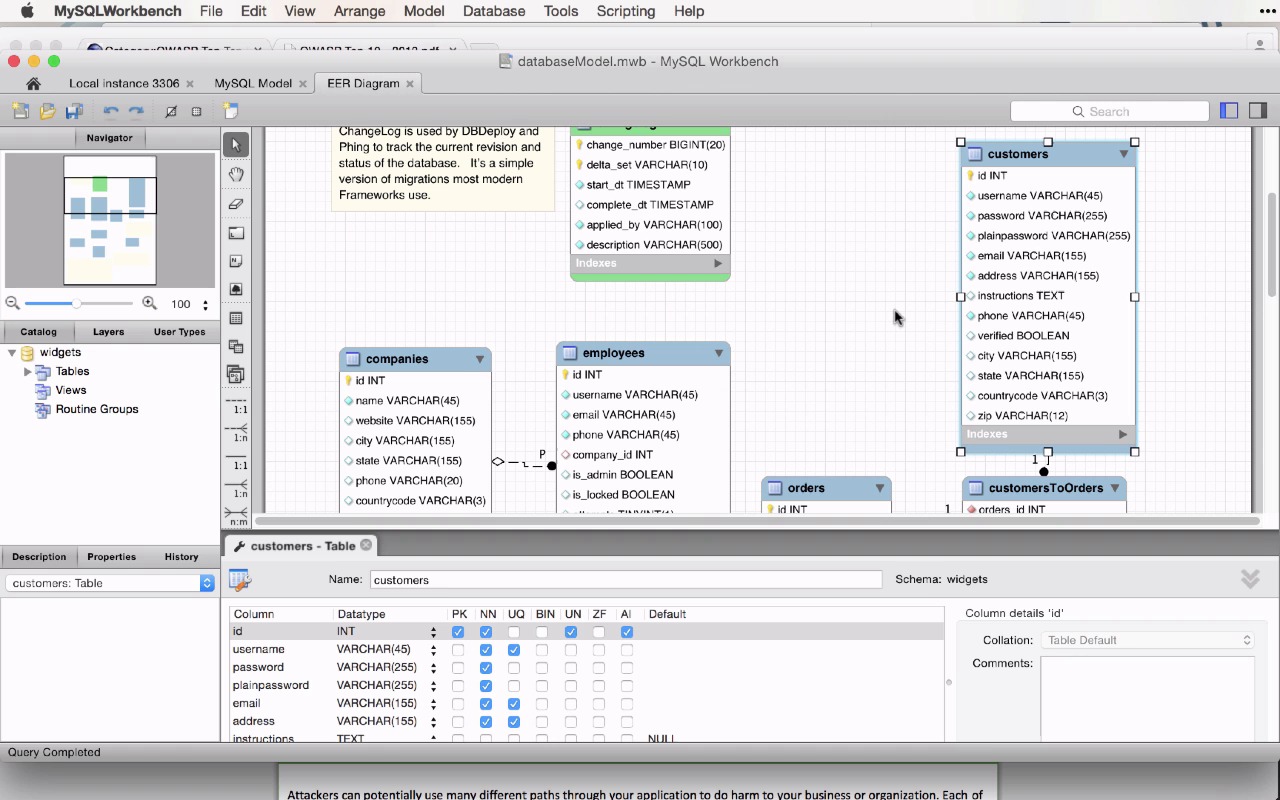This screenshot has width=1280, height=800.
Task: Switch to the User Types tab
Action: [180, 332]
